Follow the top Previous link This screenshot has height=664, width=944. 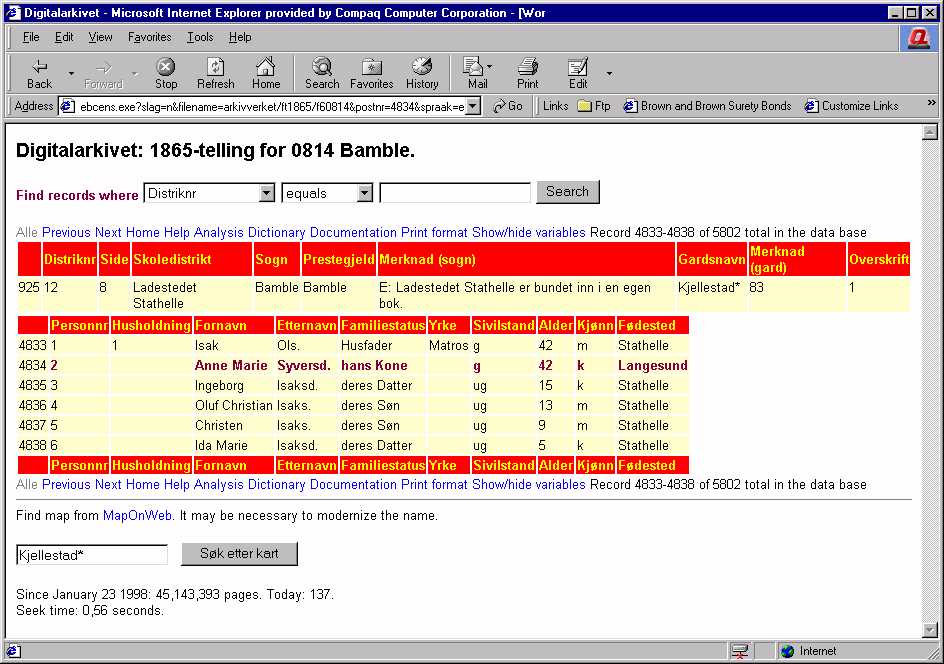point(66,232)
